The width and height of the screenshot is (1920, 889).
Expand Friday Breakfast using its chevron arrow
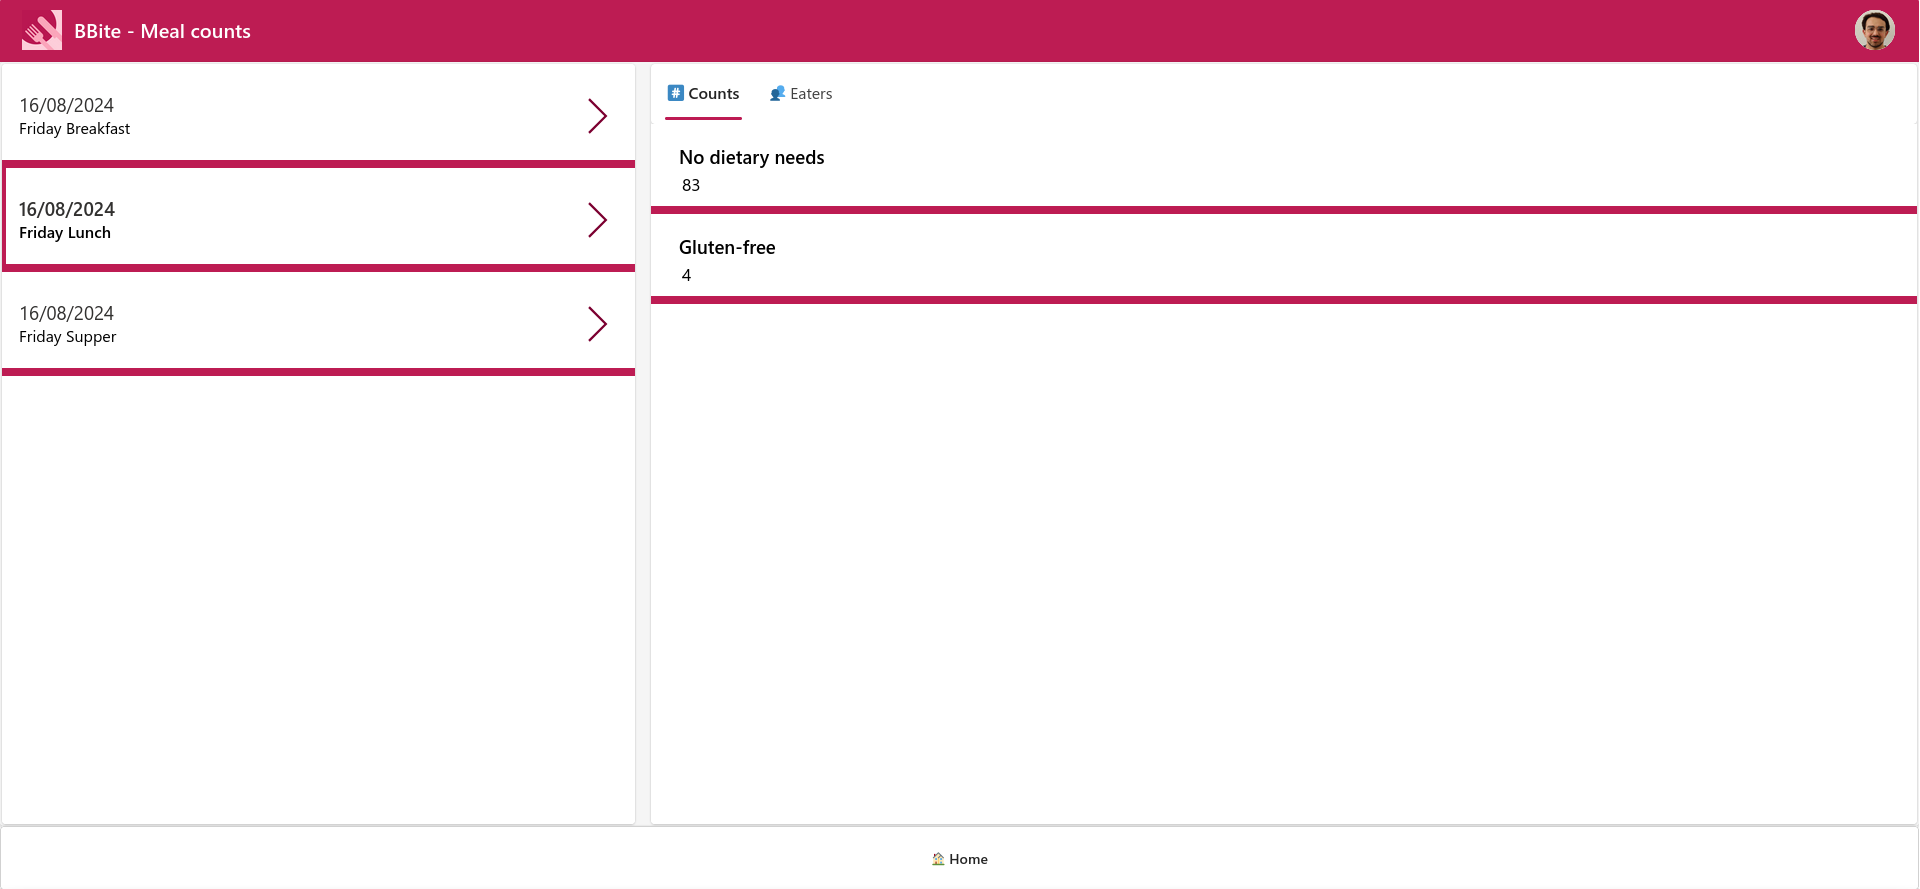(x=597, y=116)
